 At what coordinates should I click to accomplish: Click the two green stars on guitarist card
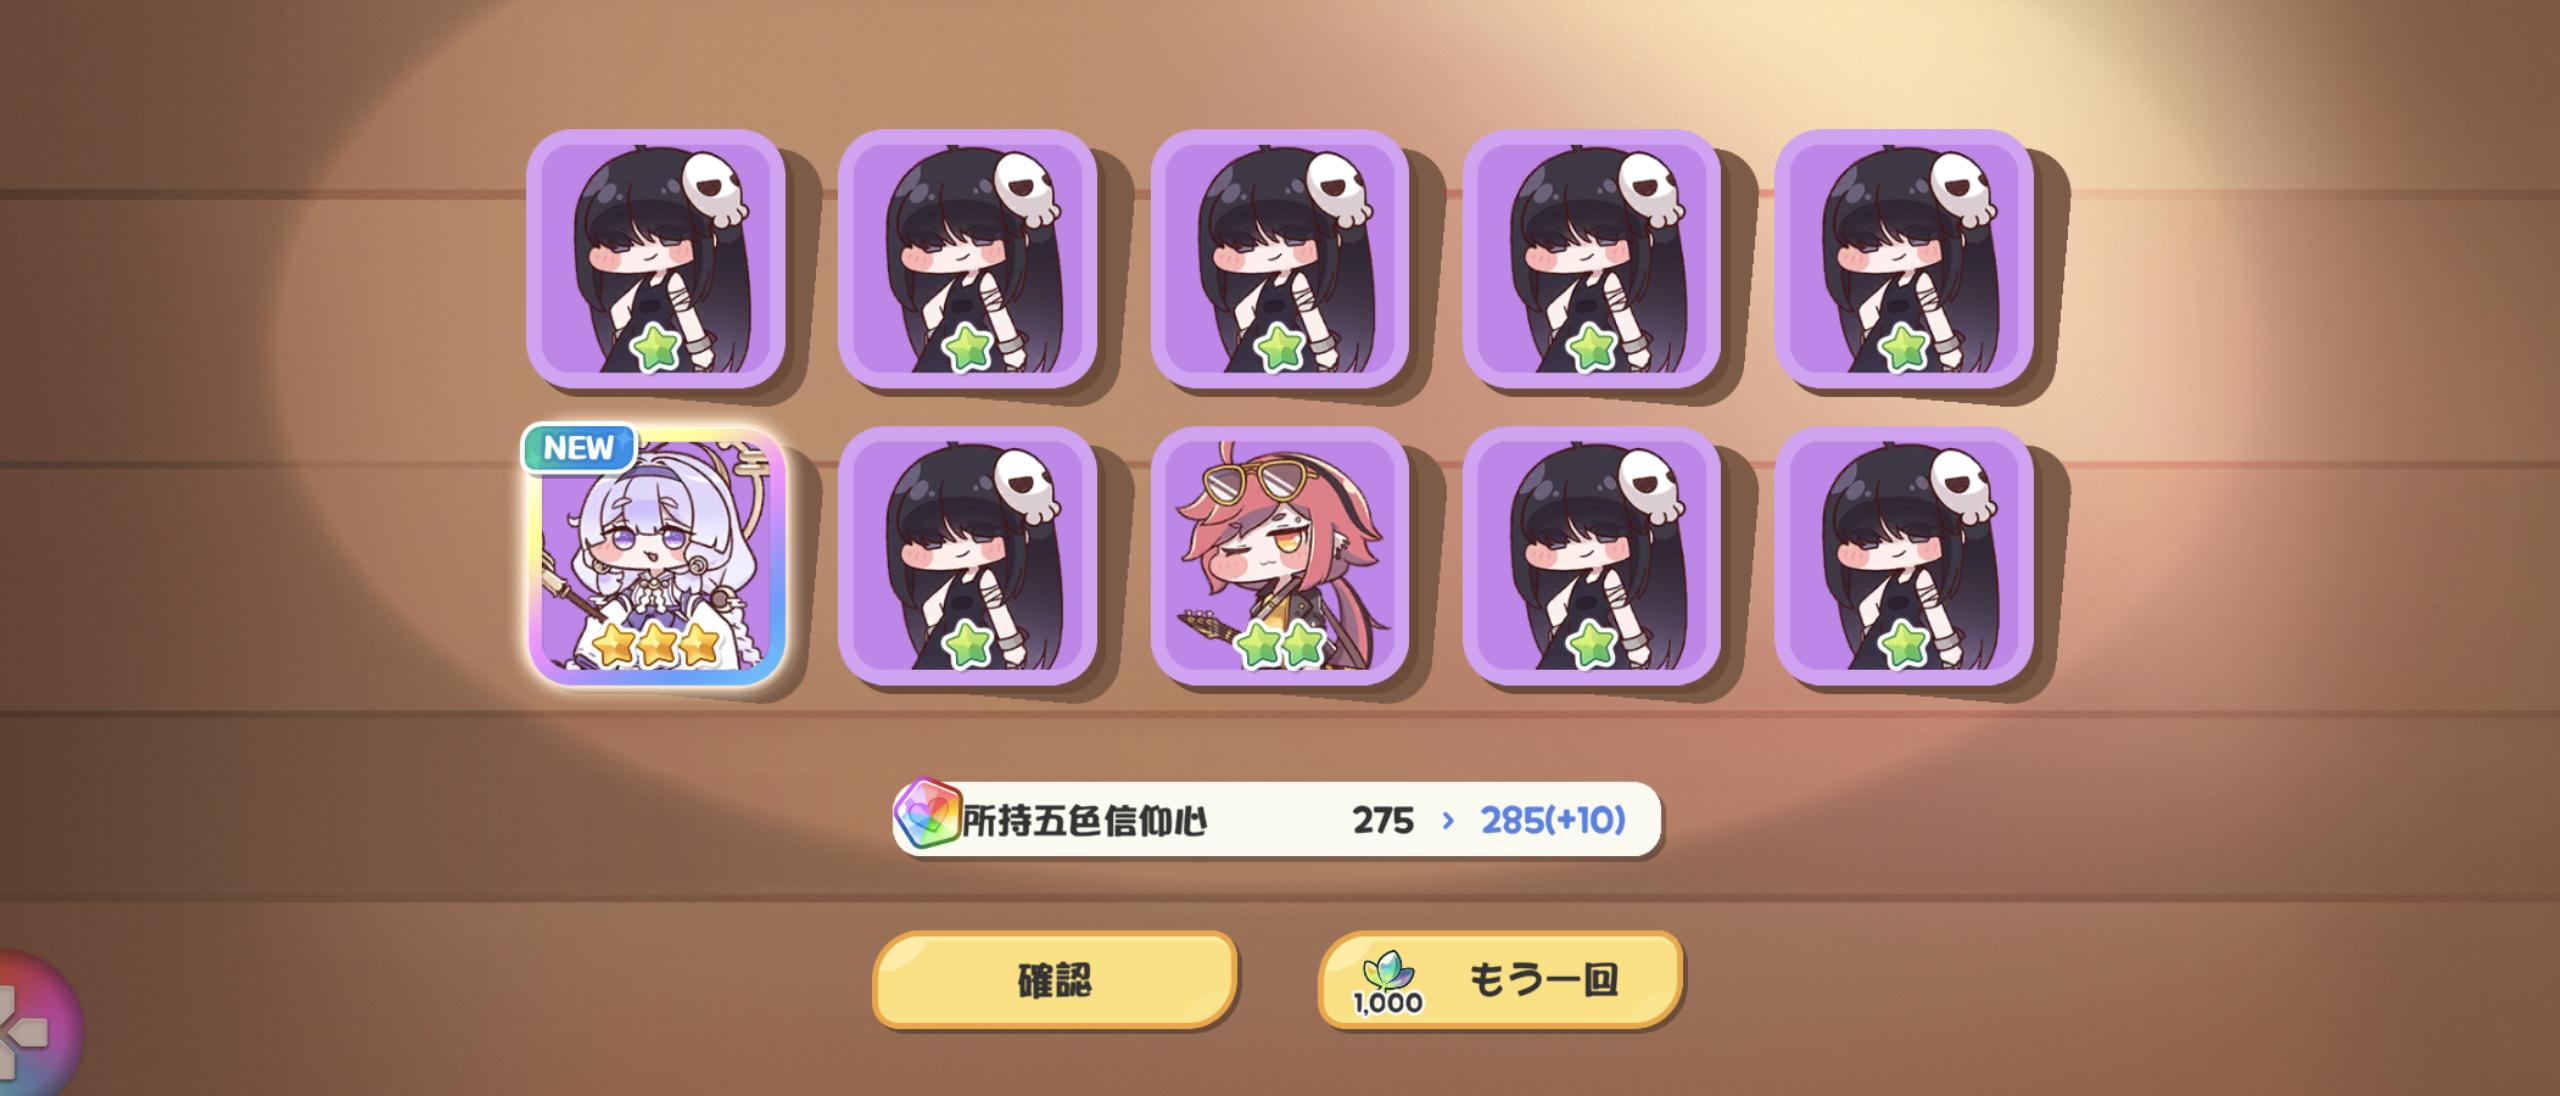(1281, 646)
